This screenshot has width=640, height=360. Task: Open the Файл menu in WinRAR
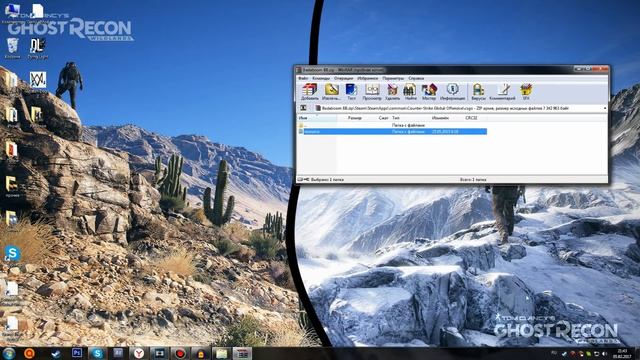(303, 78)
